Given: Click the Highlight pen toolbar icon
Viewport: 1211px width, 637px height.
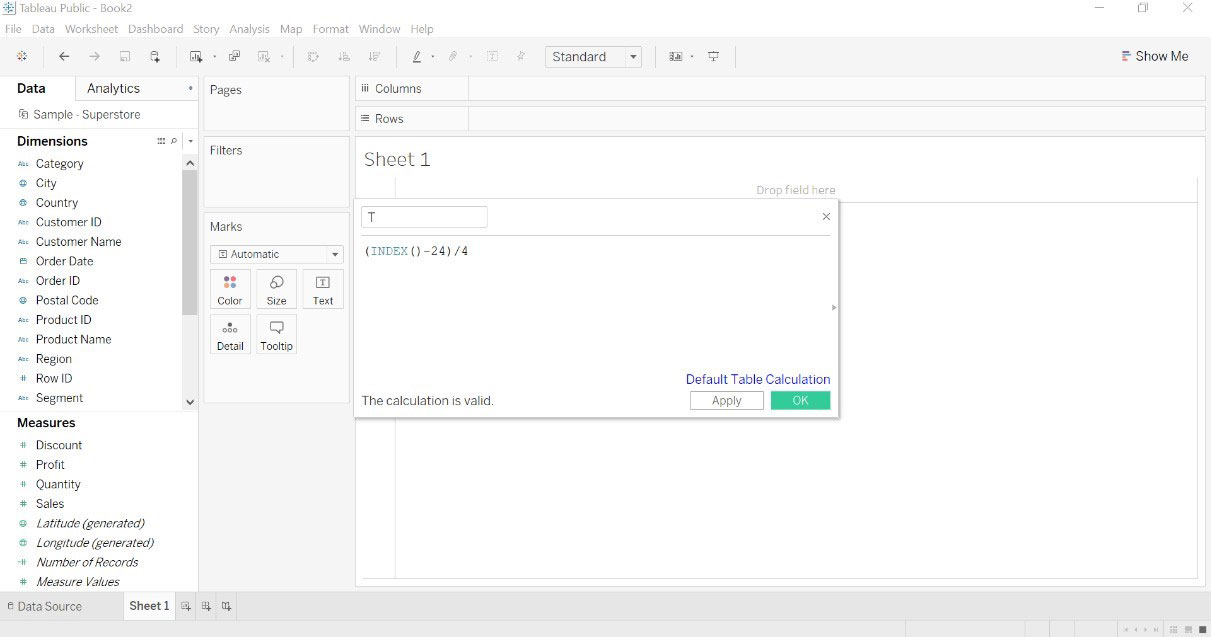Looking at the screenshot, I should pos(416,57).
